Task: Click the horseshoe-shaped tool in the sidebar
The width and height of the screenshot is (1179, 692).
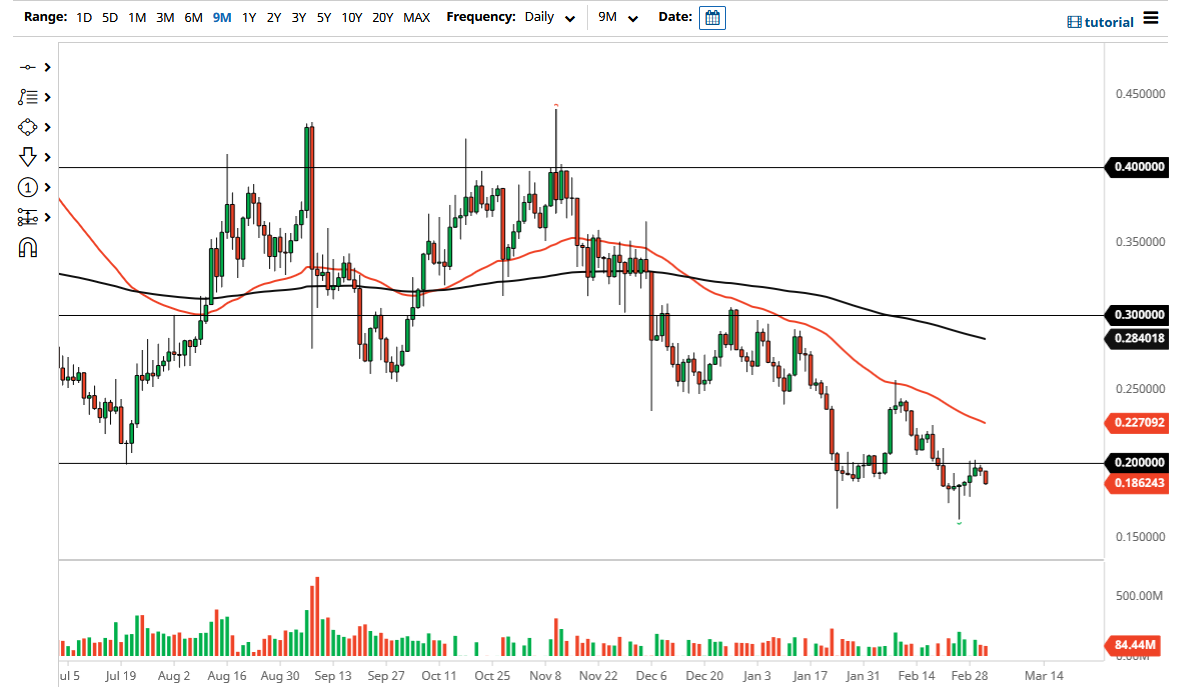Action: (x=28, y=247)
